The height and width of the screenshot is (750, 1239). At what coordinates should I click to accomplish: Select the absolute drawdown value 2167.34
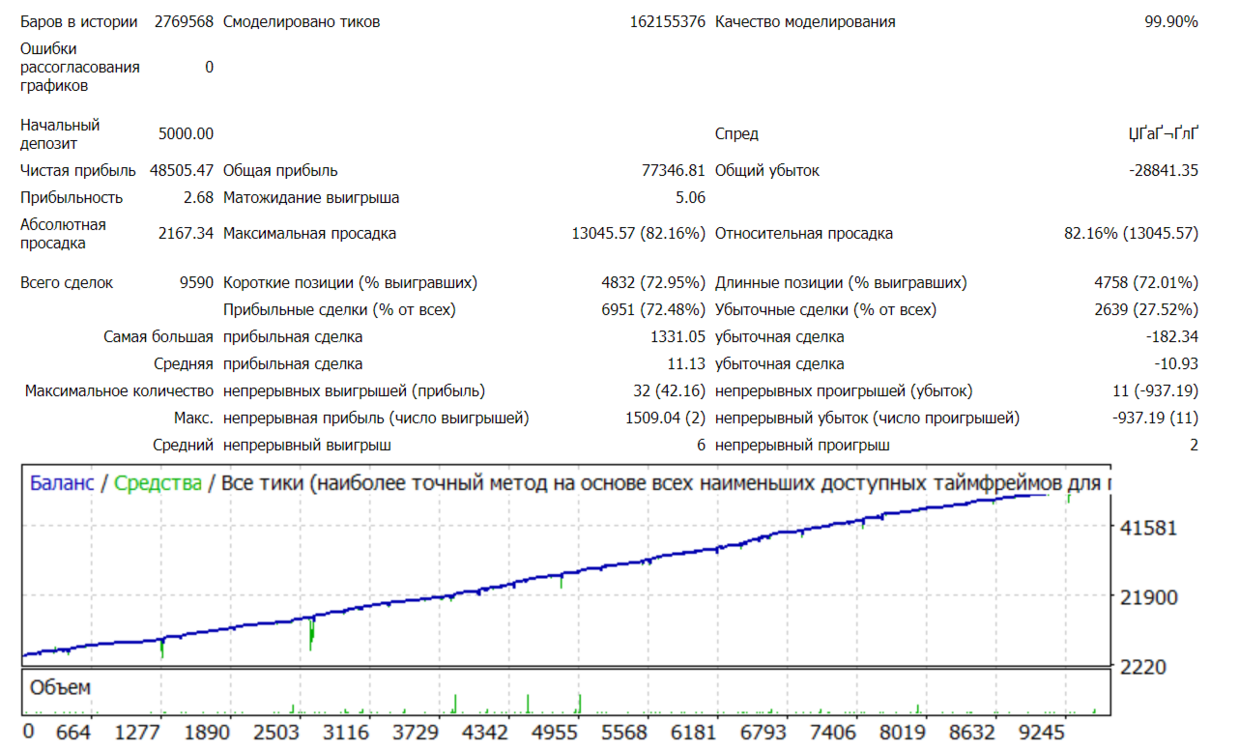[x=186, y=234]
